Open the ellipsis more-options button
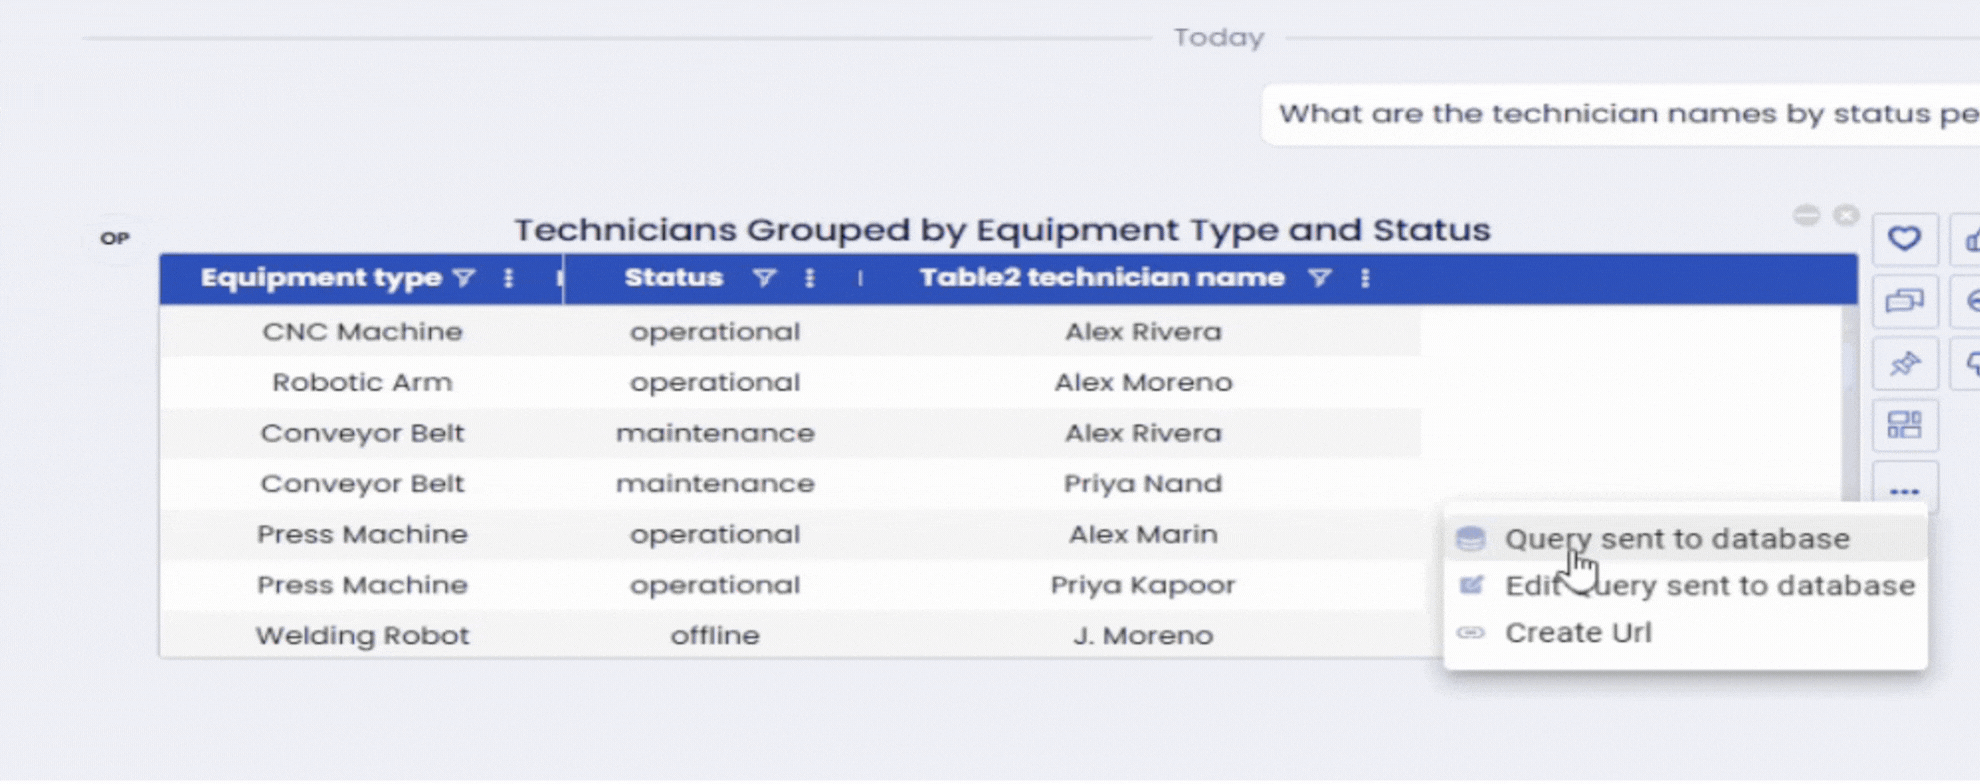The height and width of the screenshot is (784, 1980). tap(1904, 489)
